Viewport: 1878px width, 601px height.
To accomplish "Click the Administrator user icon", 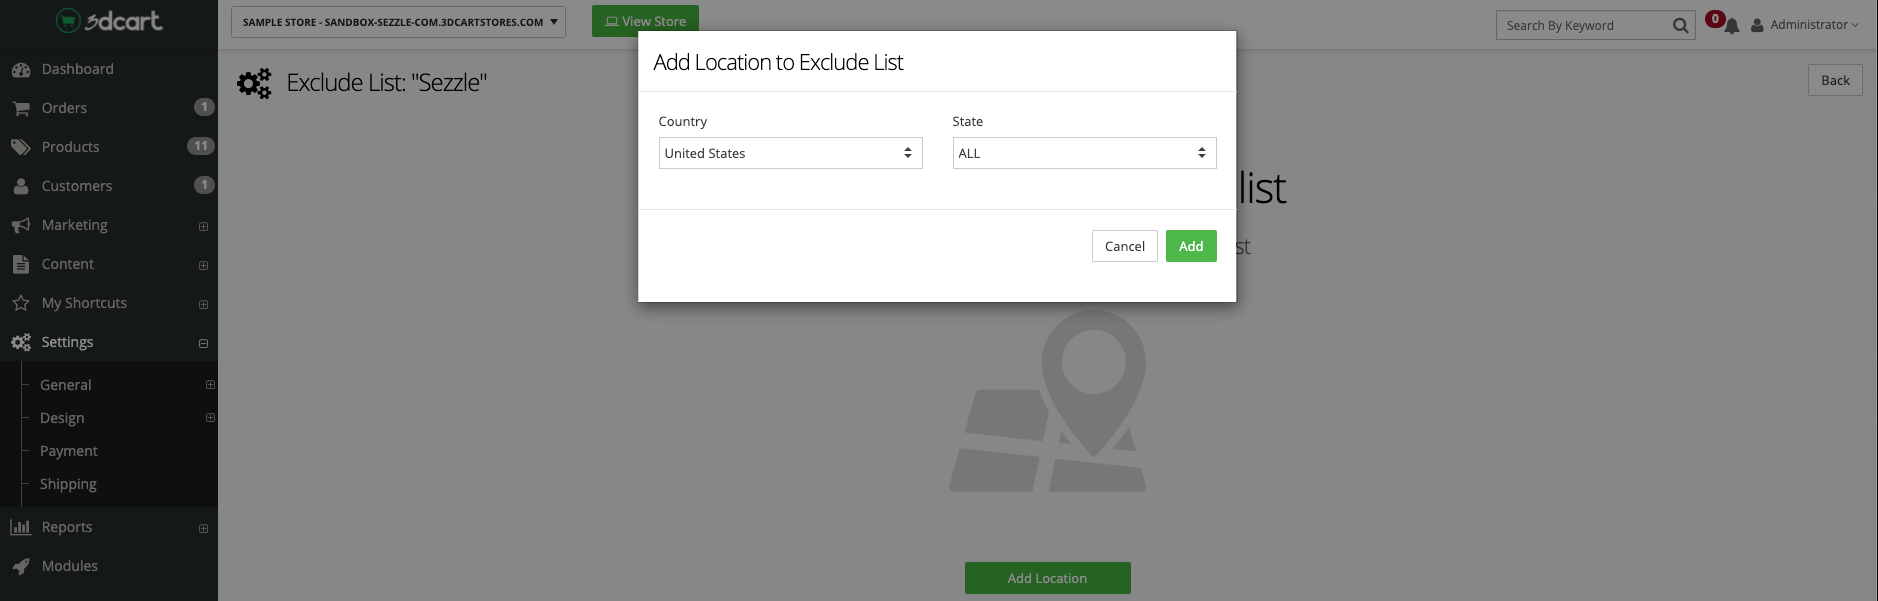I will point(1757,25).
